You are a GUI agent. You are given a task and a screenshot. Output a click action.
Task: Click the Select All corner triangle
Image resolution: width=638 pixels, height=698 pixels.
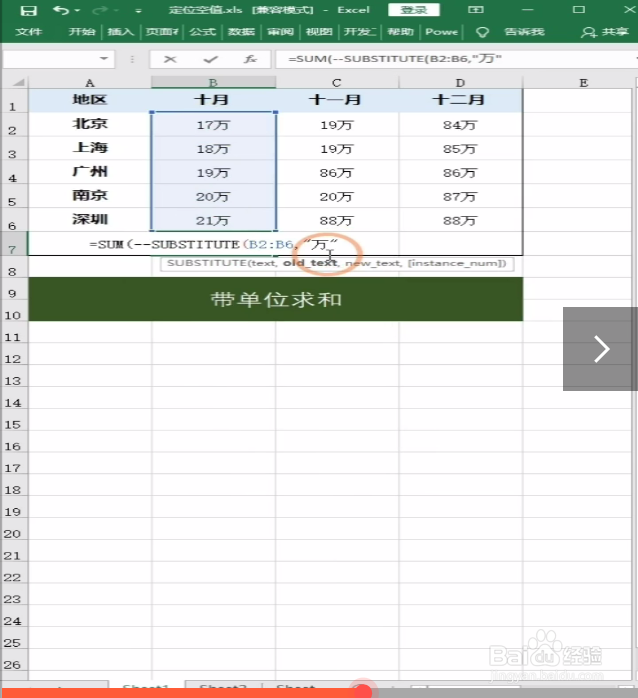[x=17, y=82]
